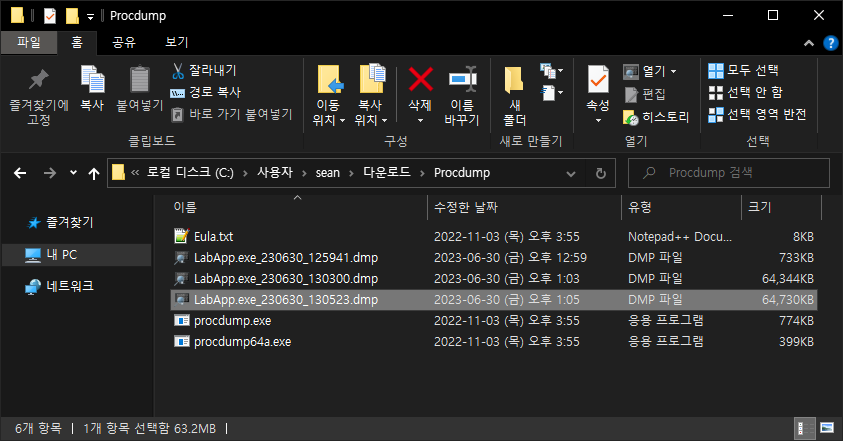Click the 즐겨찾기에 고정 pin icon
843x441 pixels.
click(39, 80)
